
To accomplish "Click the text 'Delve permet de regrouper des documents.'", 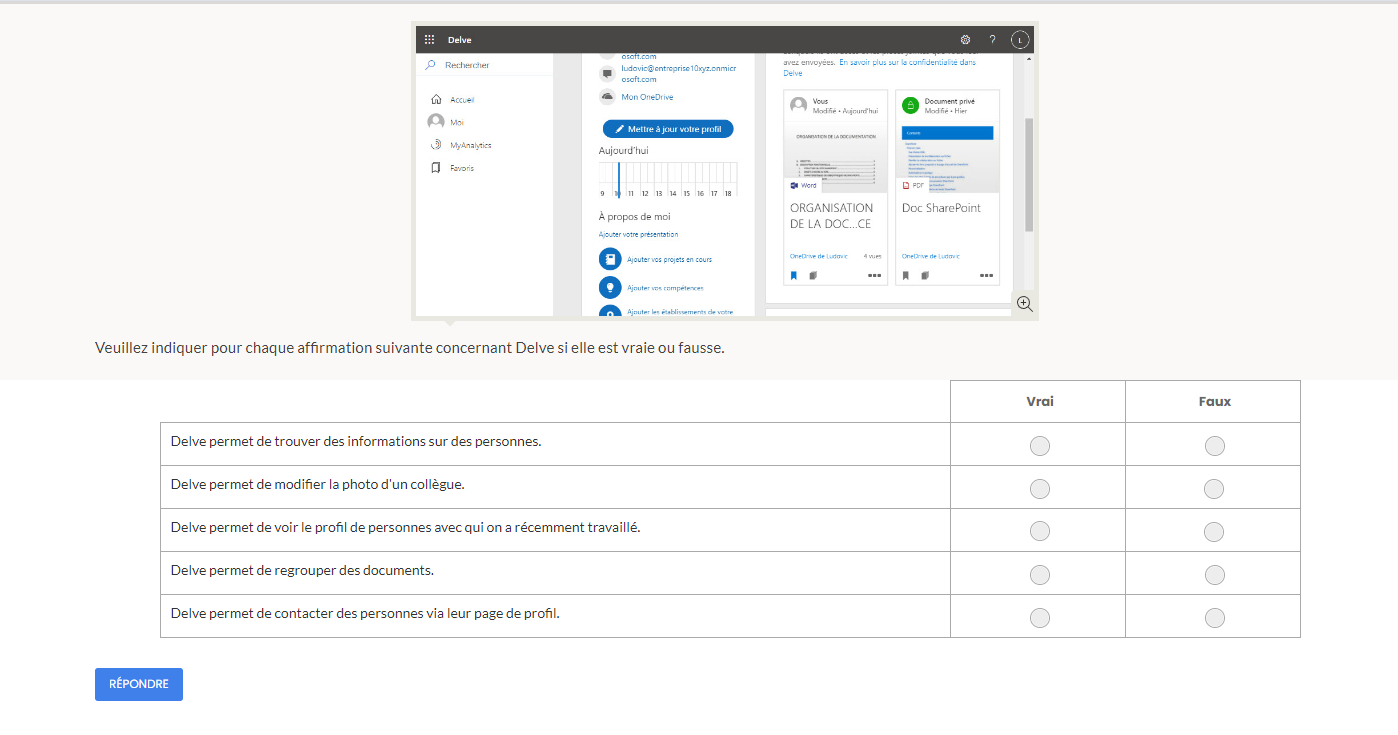I will tap(302, 570).
